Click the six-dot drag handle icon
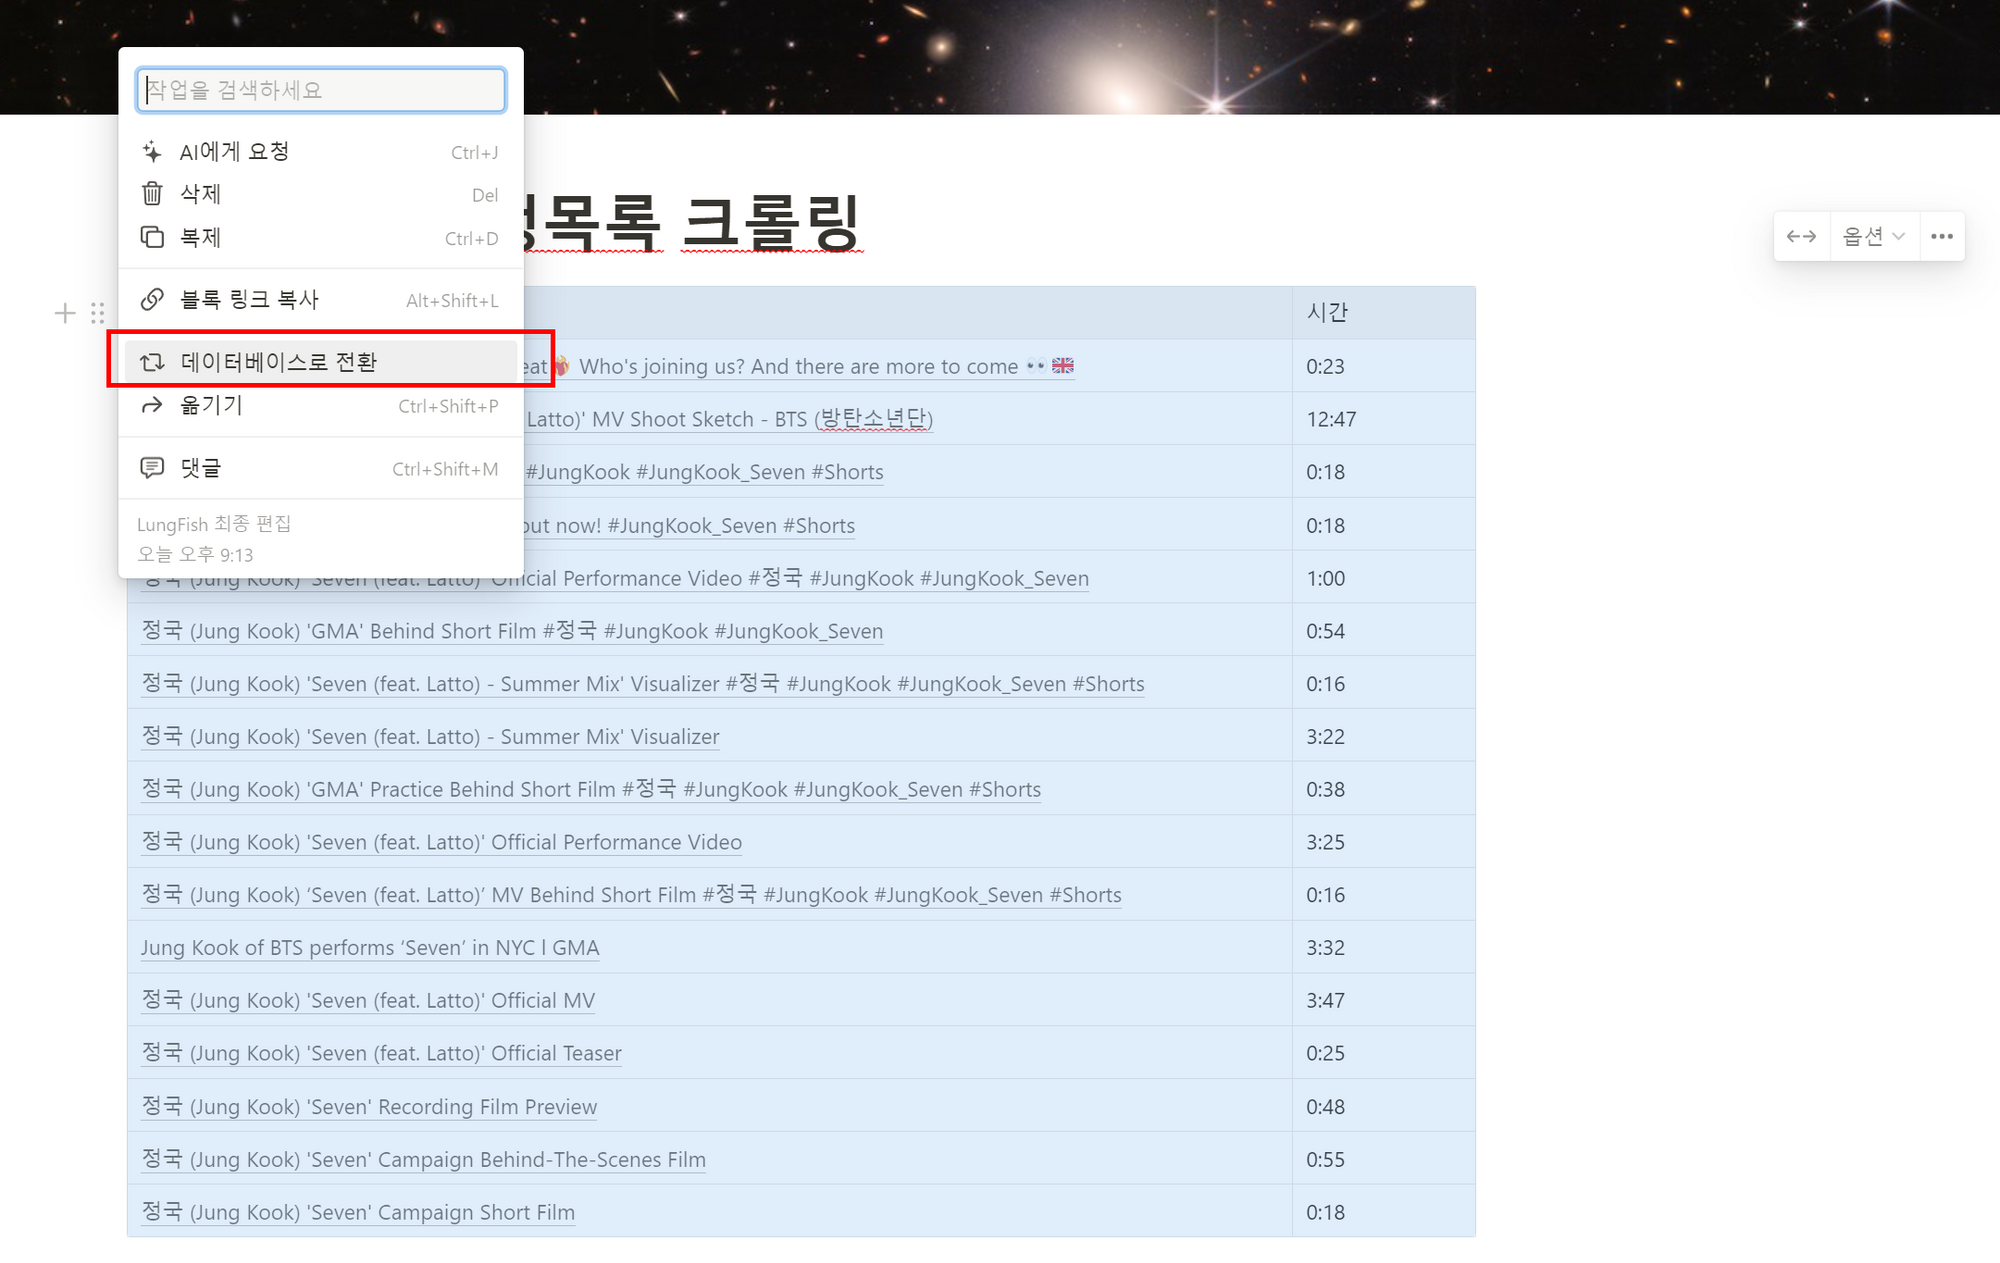The image size is (2000, 1263). [x=97, y=314]
